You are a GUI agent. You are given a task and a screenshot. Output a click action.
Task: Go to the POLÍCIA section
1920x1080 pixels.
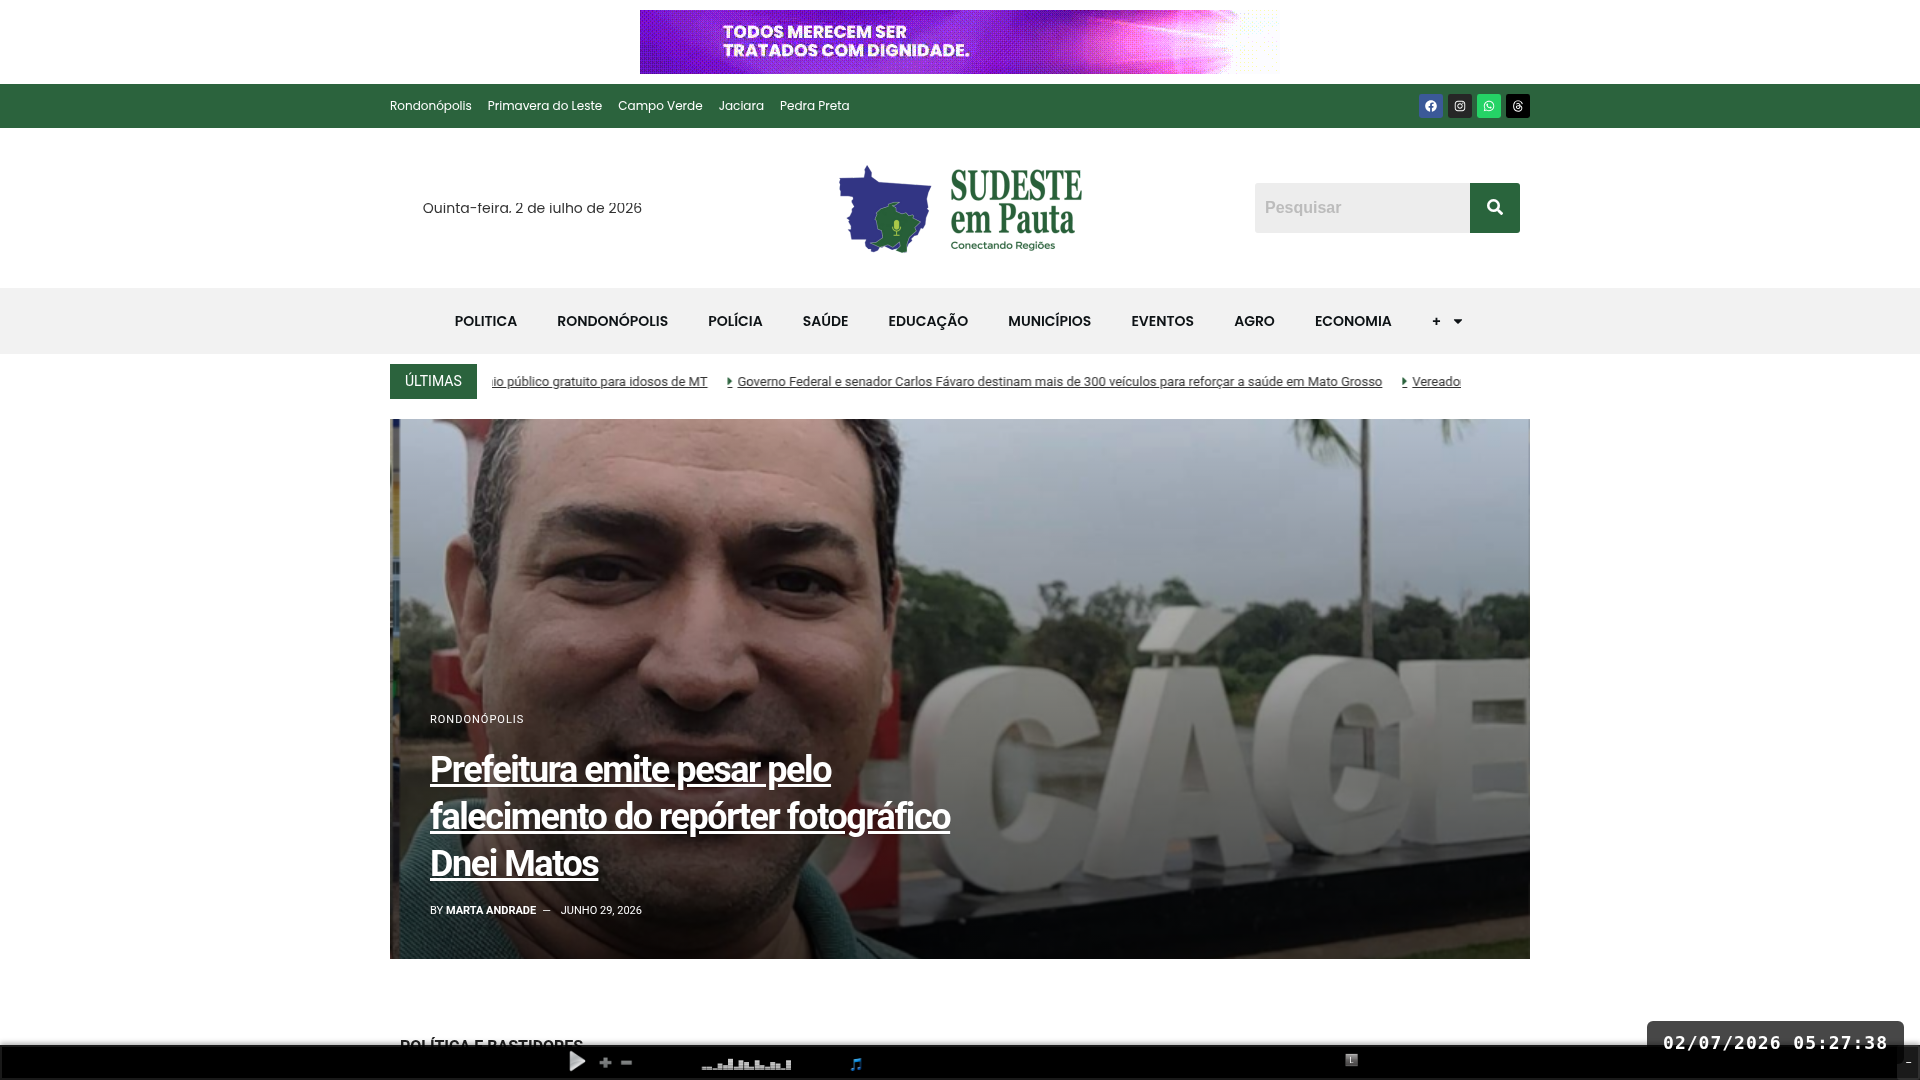[735, 321]
